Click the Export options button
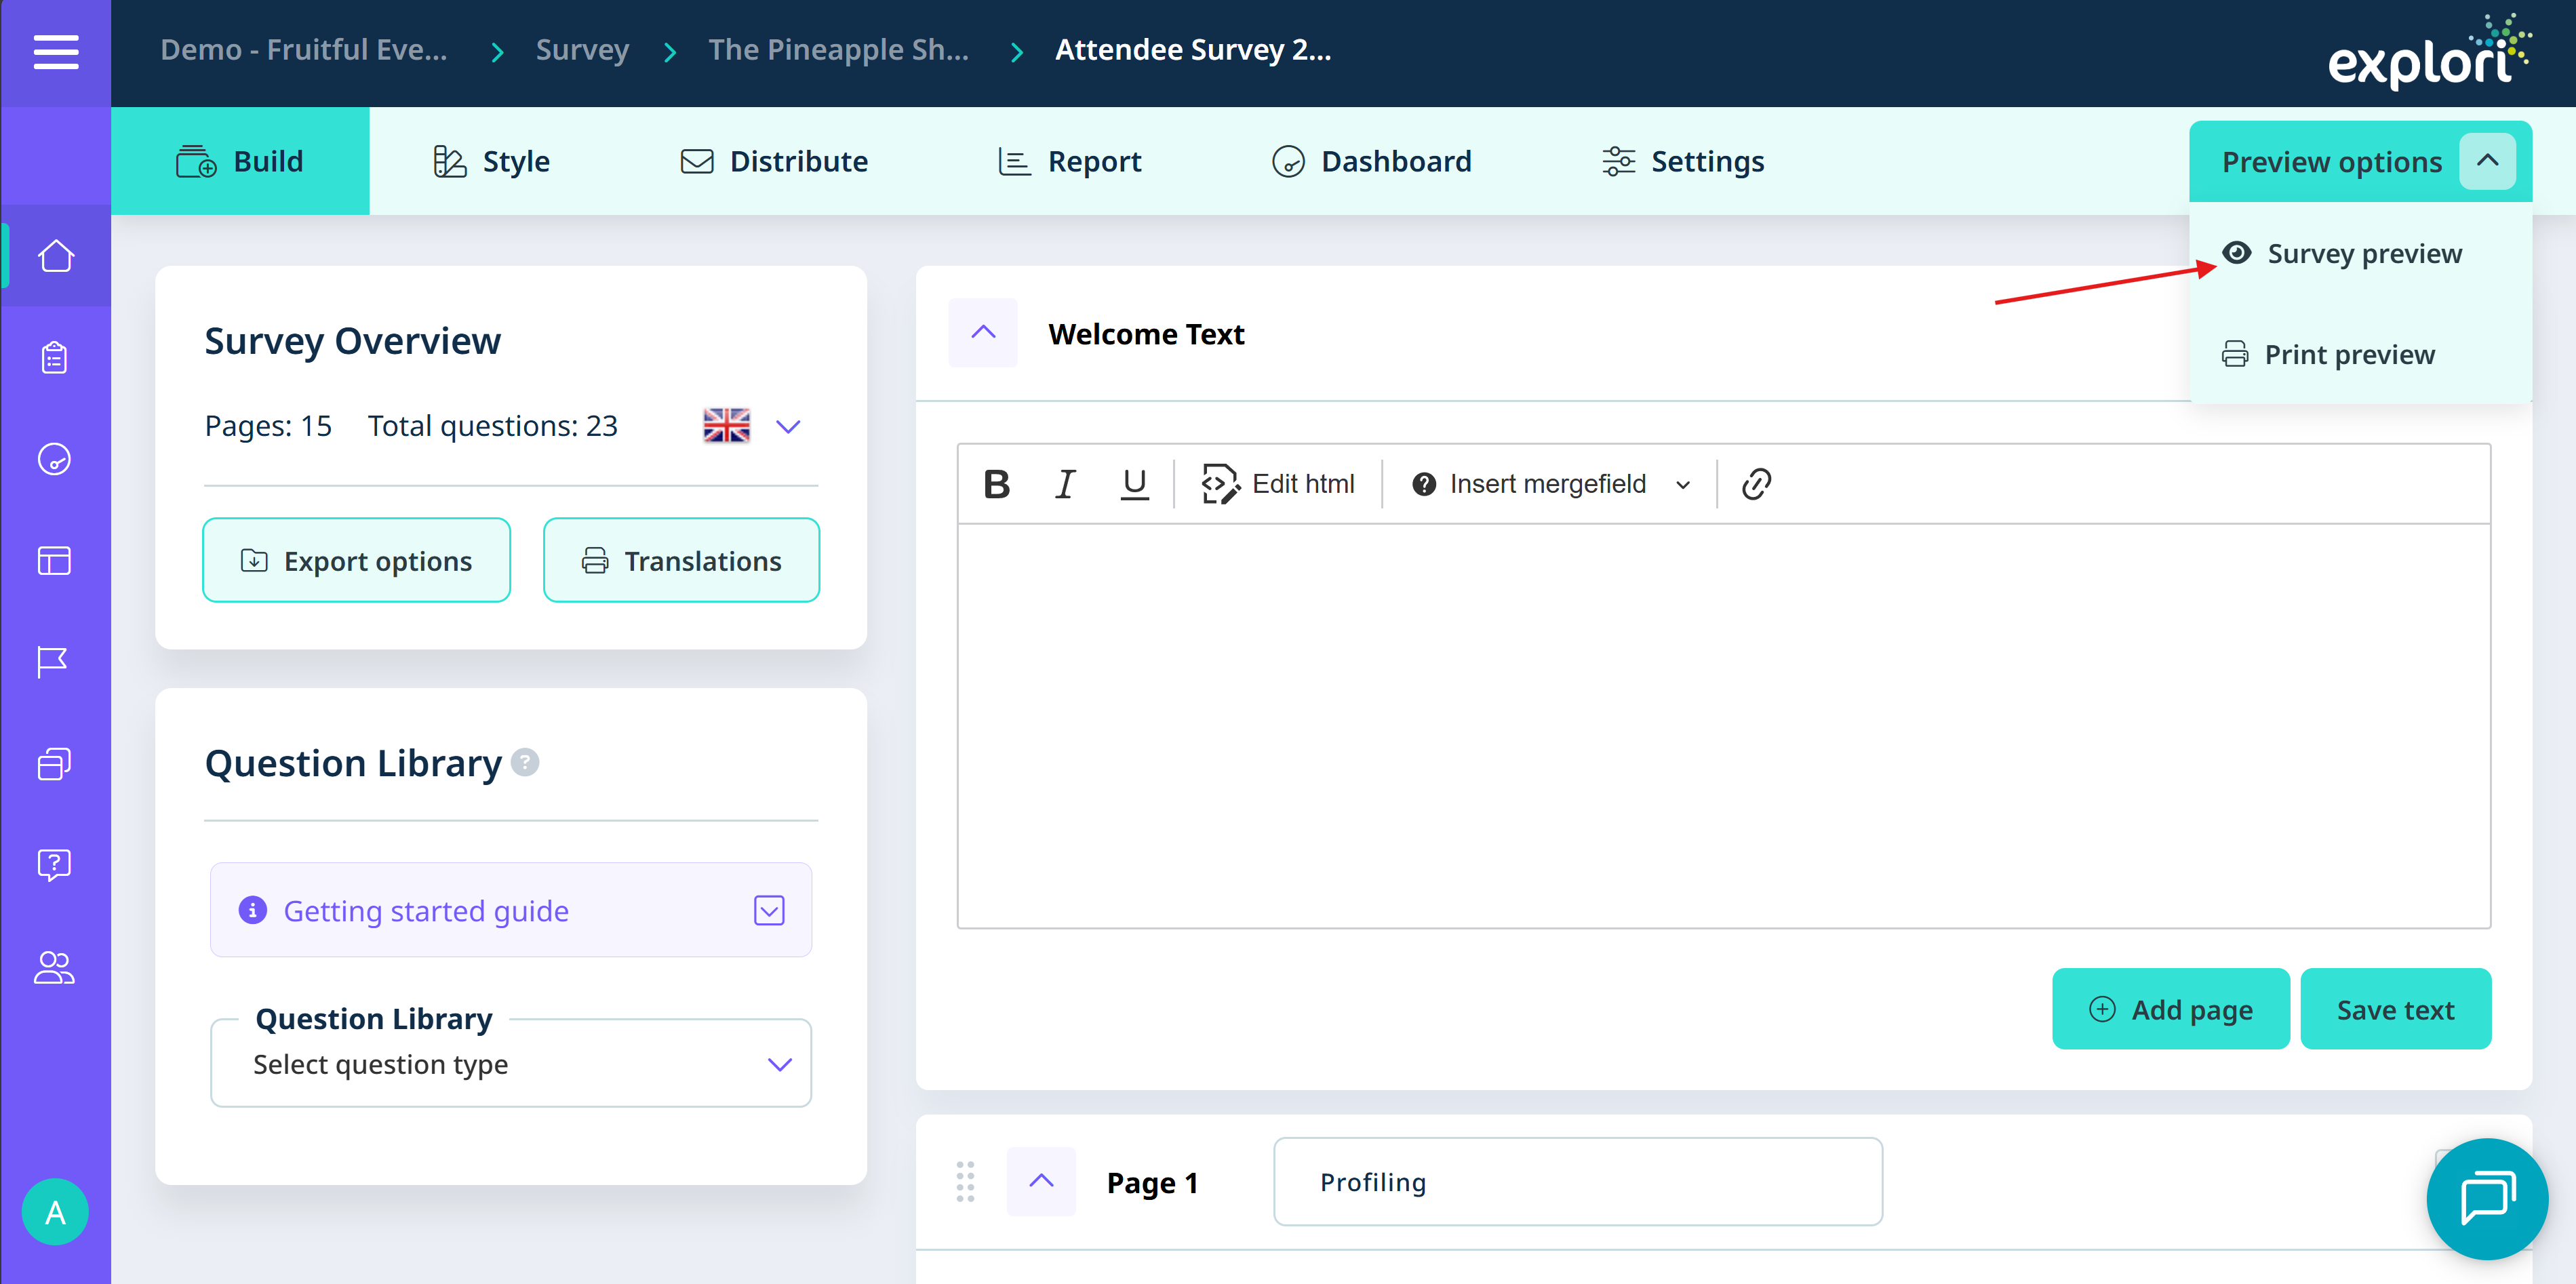 357,561
